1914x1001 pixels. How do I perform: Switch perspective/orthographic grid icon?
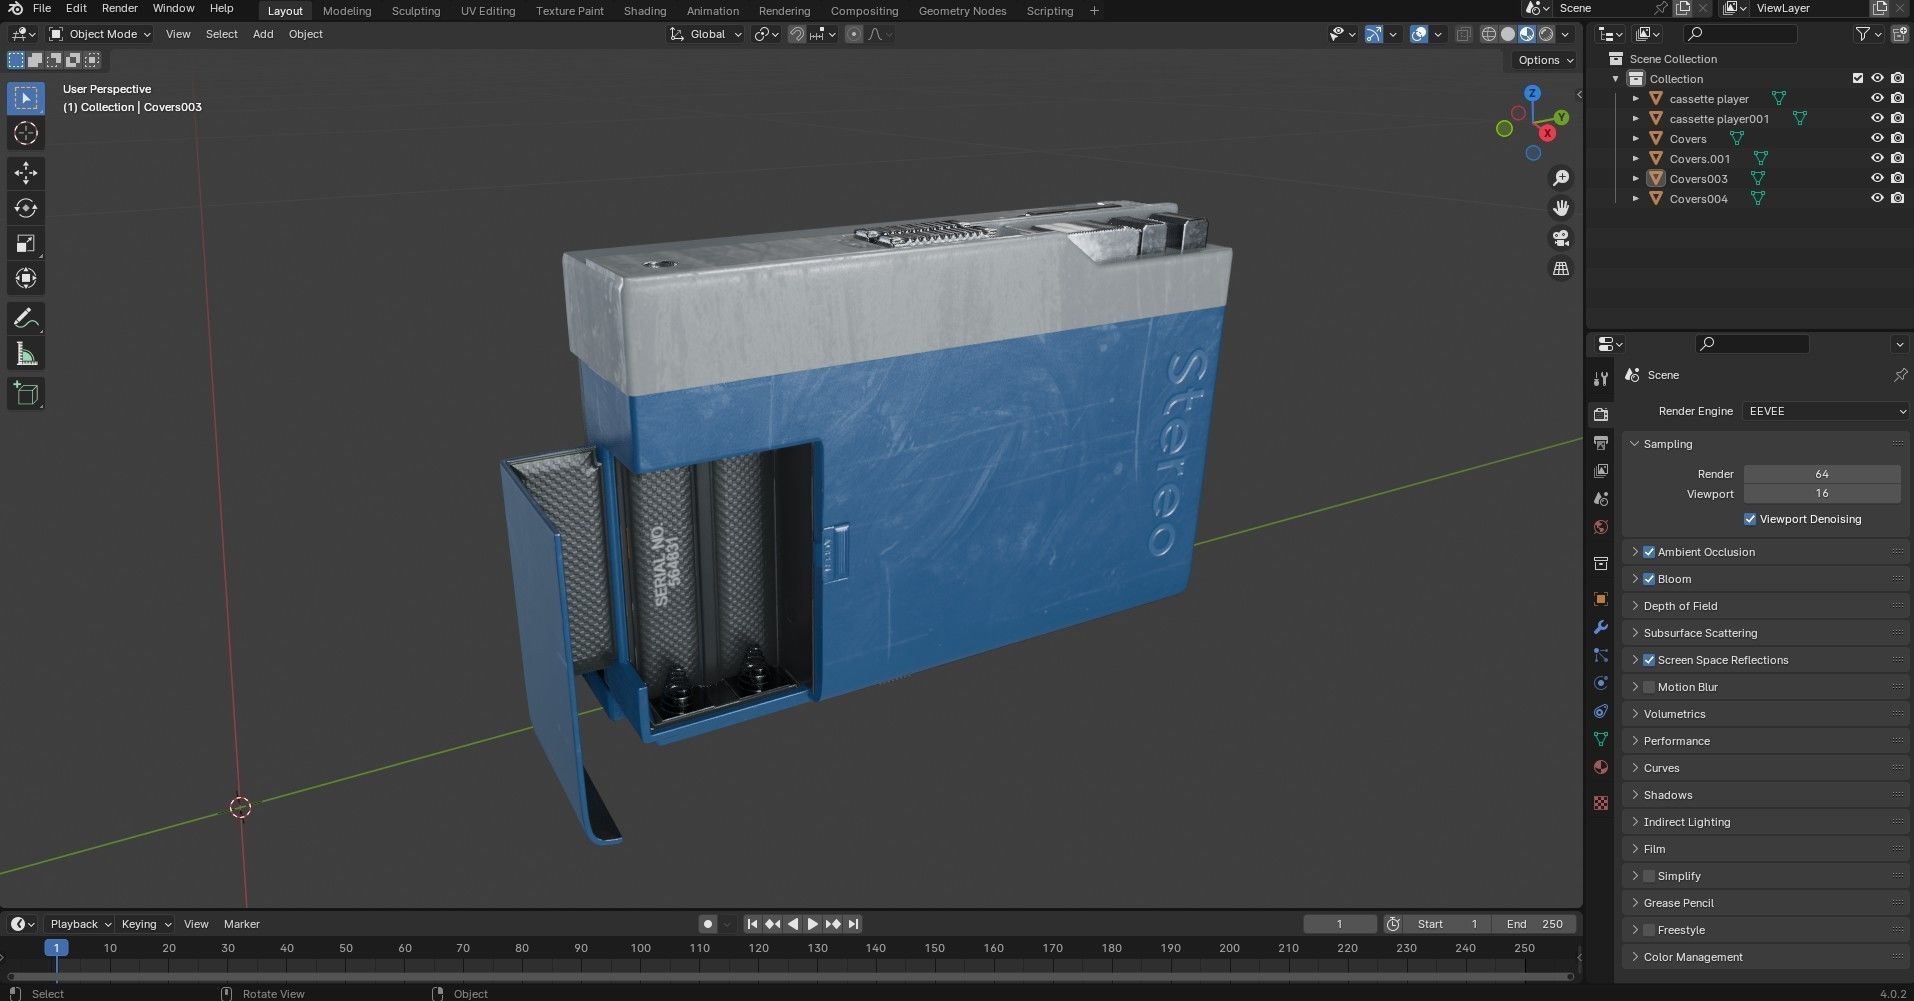tap(1560, 268)
